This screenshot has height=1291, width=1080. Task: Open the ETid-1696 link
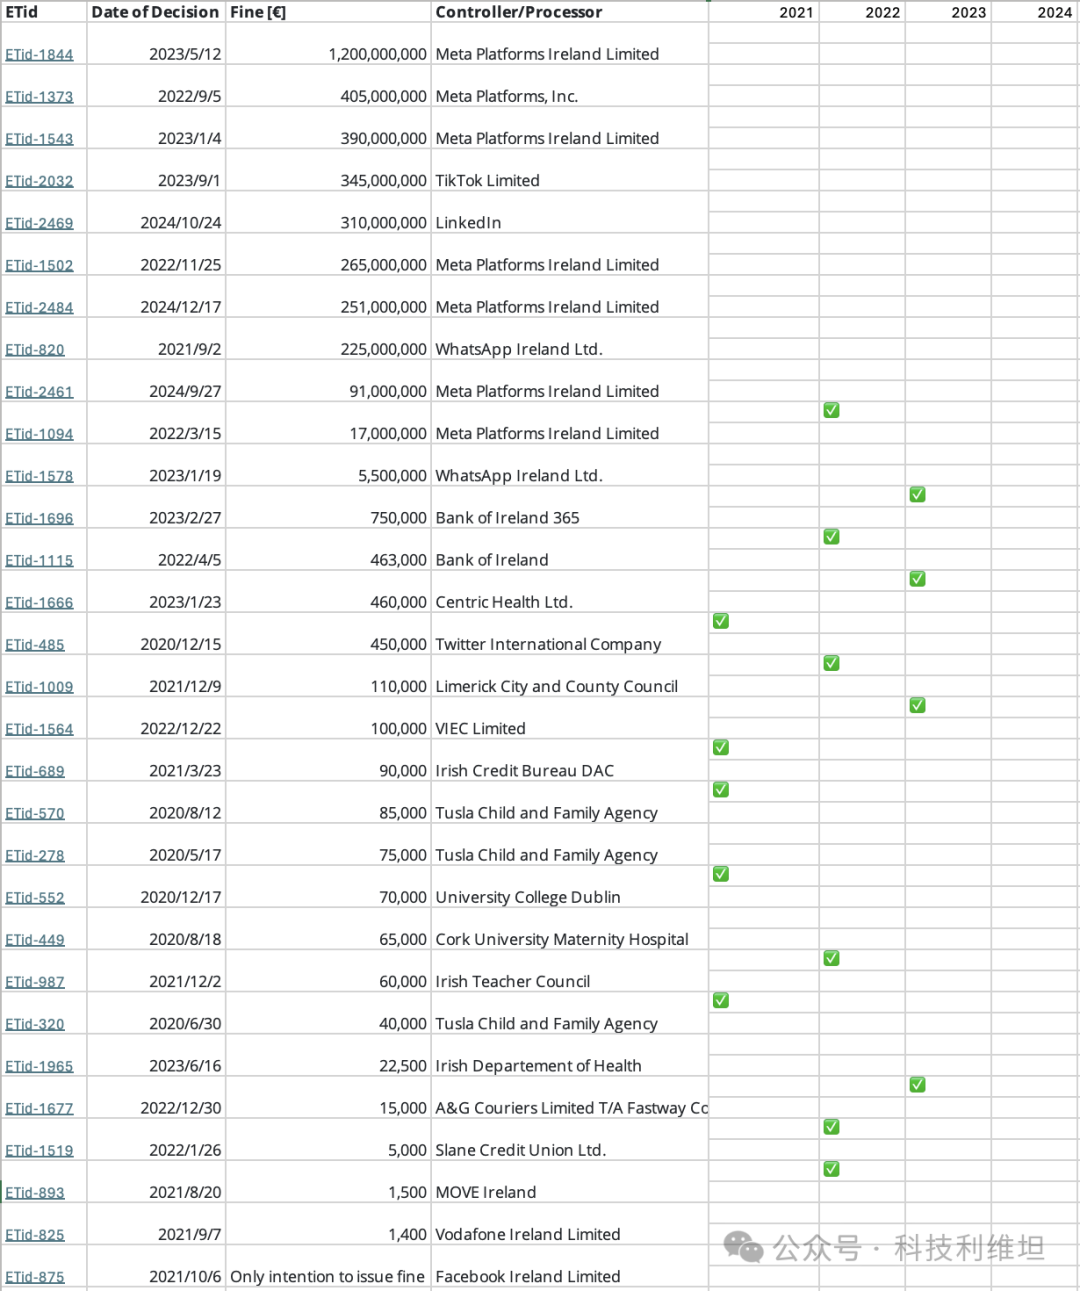tap(39, 518)
